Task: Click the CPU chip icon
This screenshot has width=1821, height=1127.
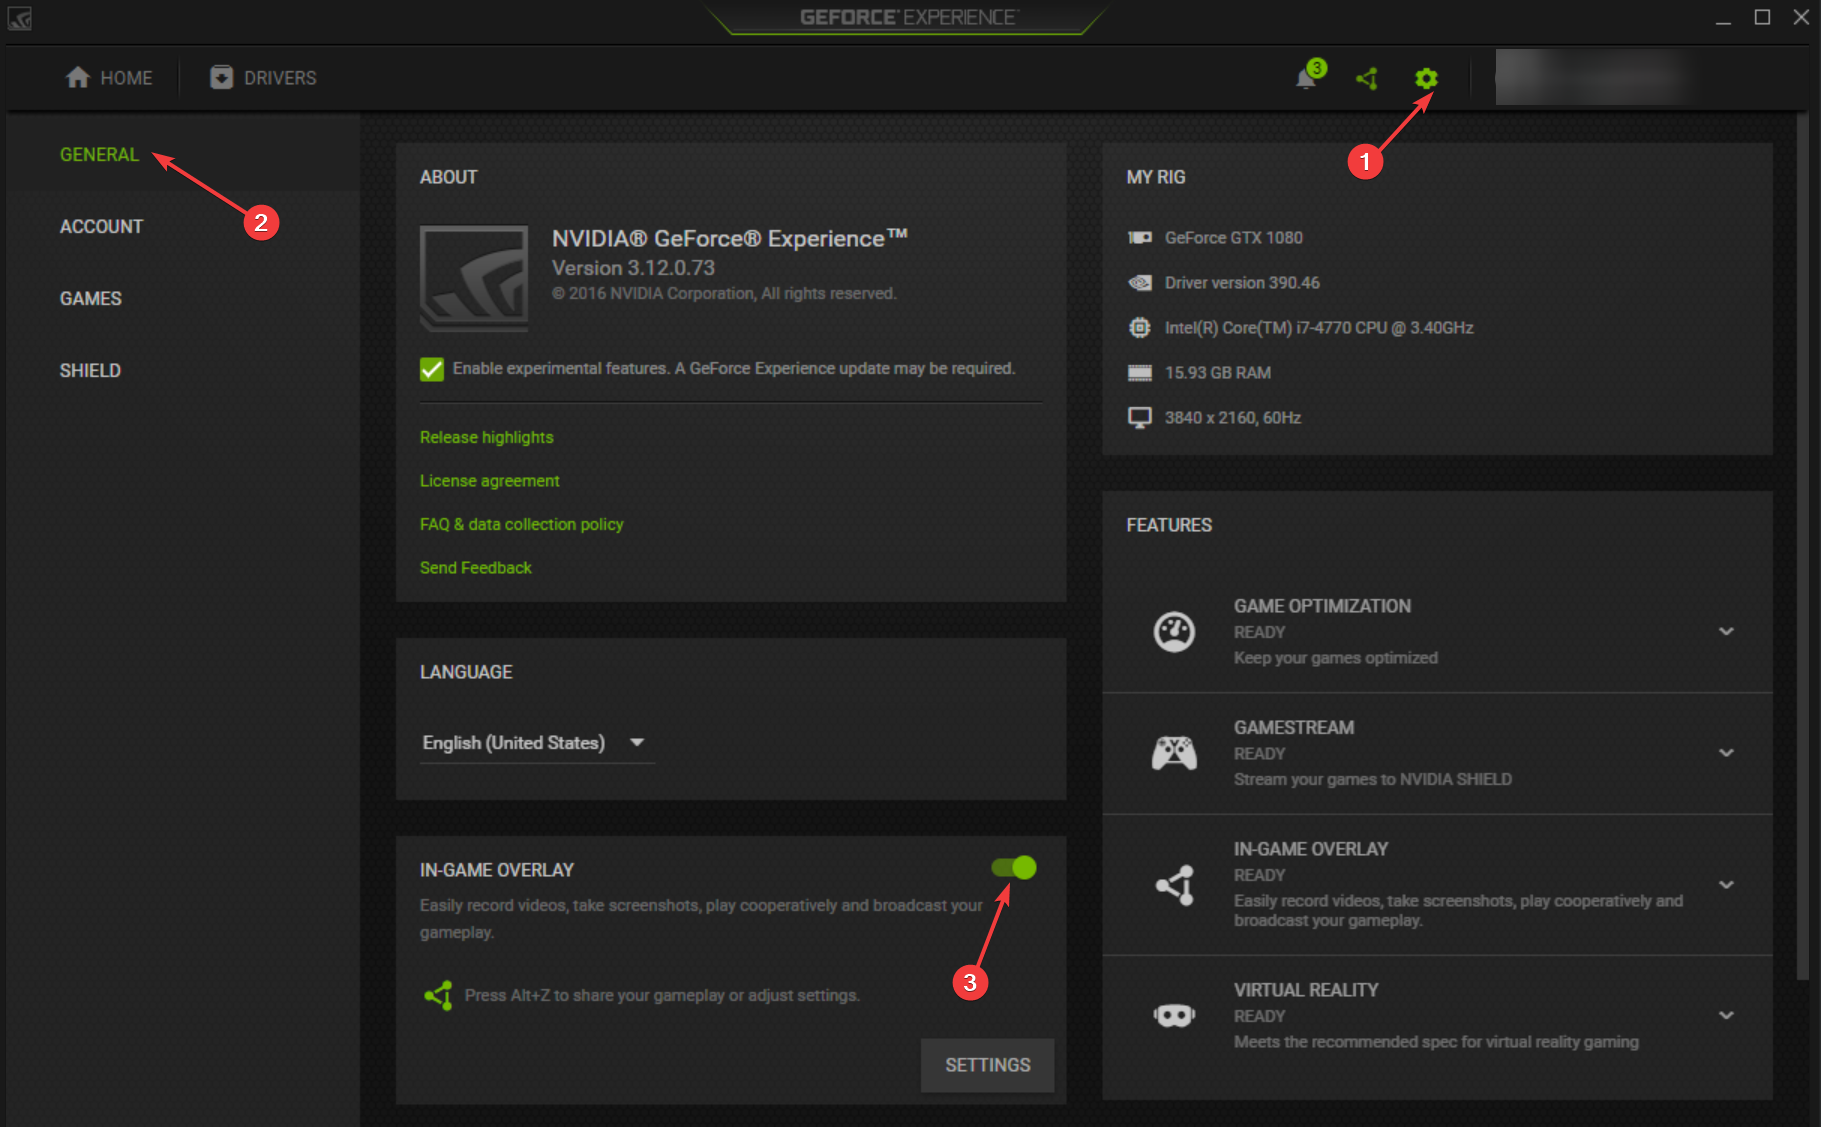Action: (x=1139, y=328)
